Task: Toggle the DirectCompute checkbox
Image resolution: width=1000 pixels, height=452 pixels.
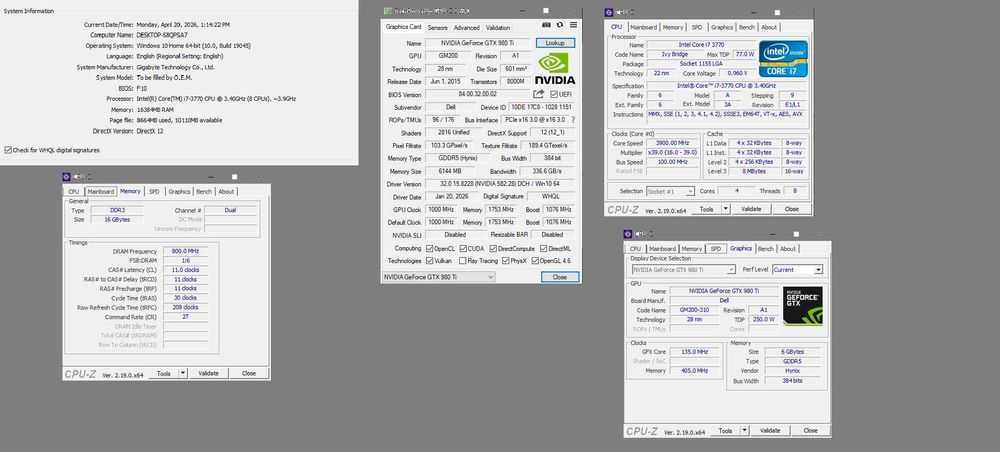Action: pos(492,249)
